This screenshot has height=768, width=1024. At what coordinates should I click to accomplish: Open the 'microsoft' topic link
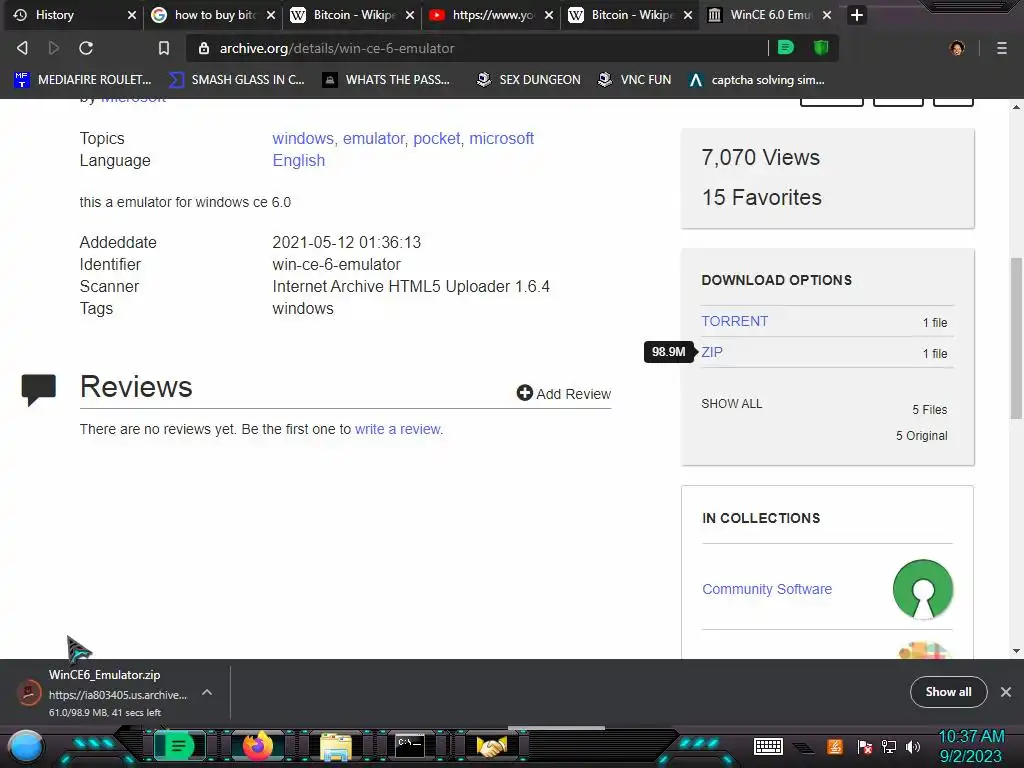tap(502, 138)
